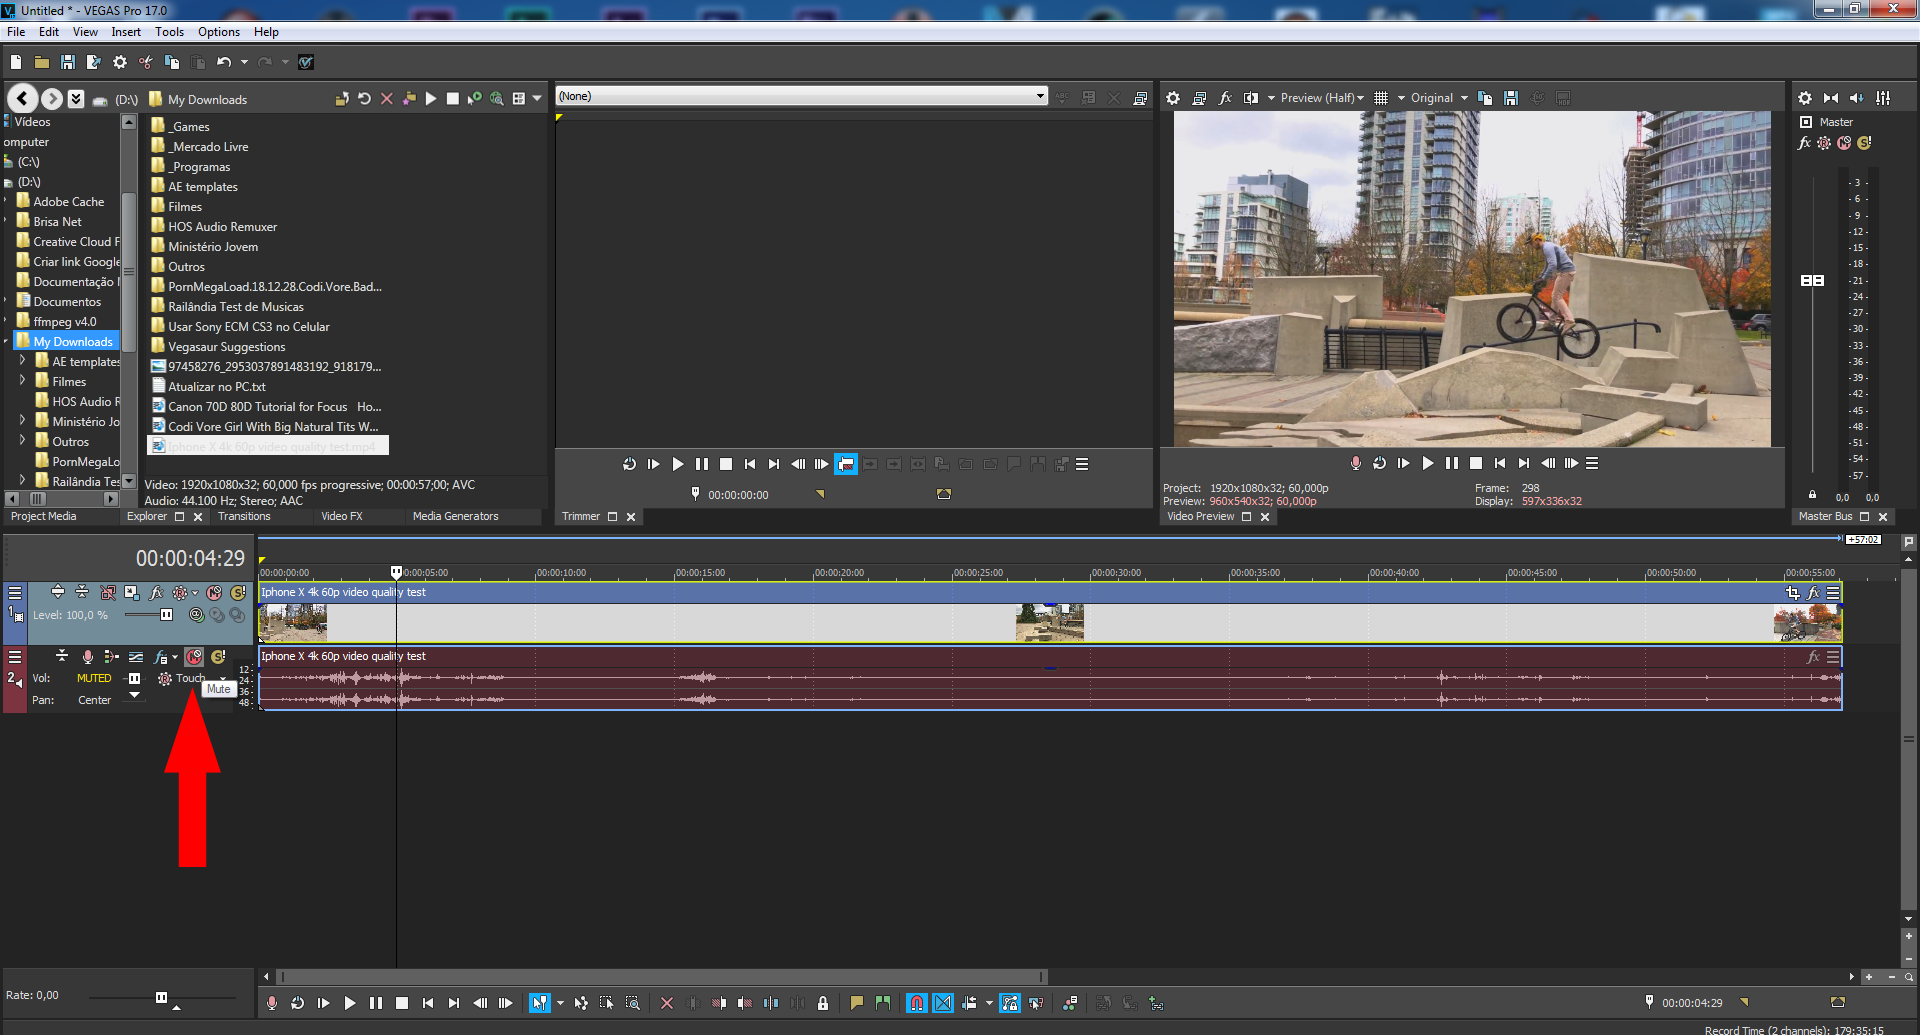Click the Lock Event padlock icon
This screenshot has height=1035, width=1920.
(x=823, y=1003)
